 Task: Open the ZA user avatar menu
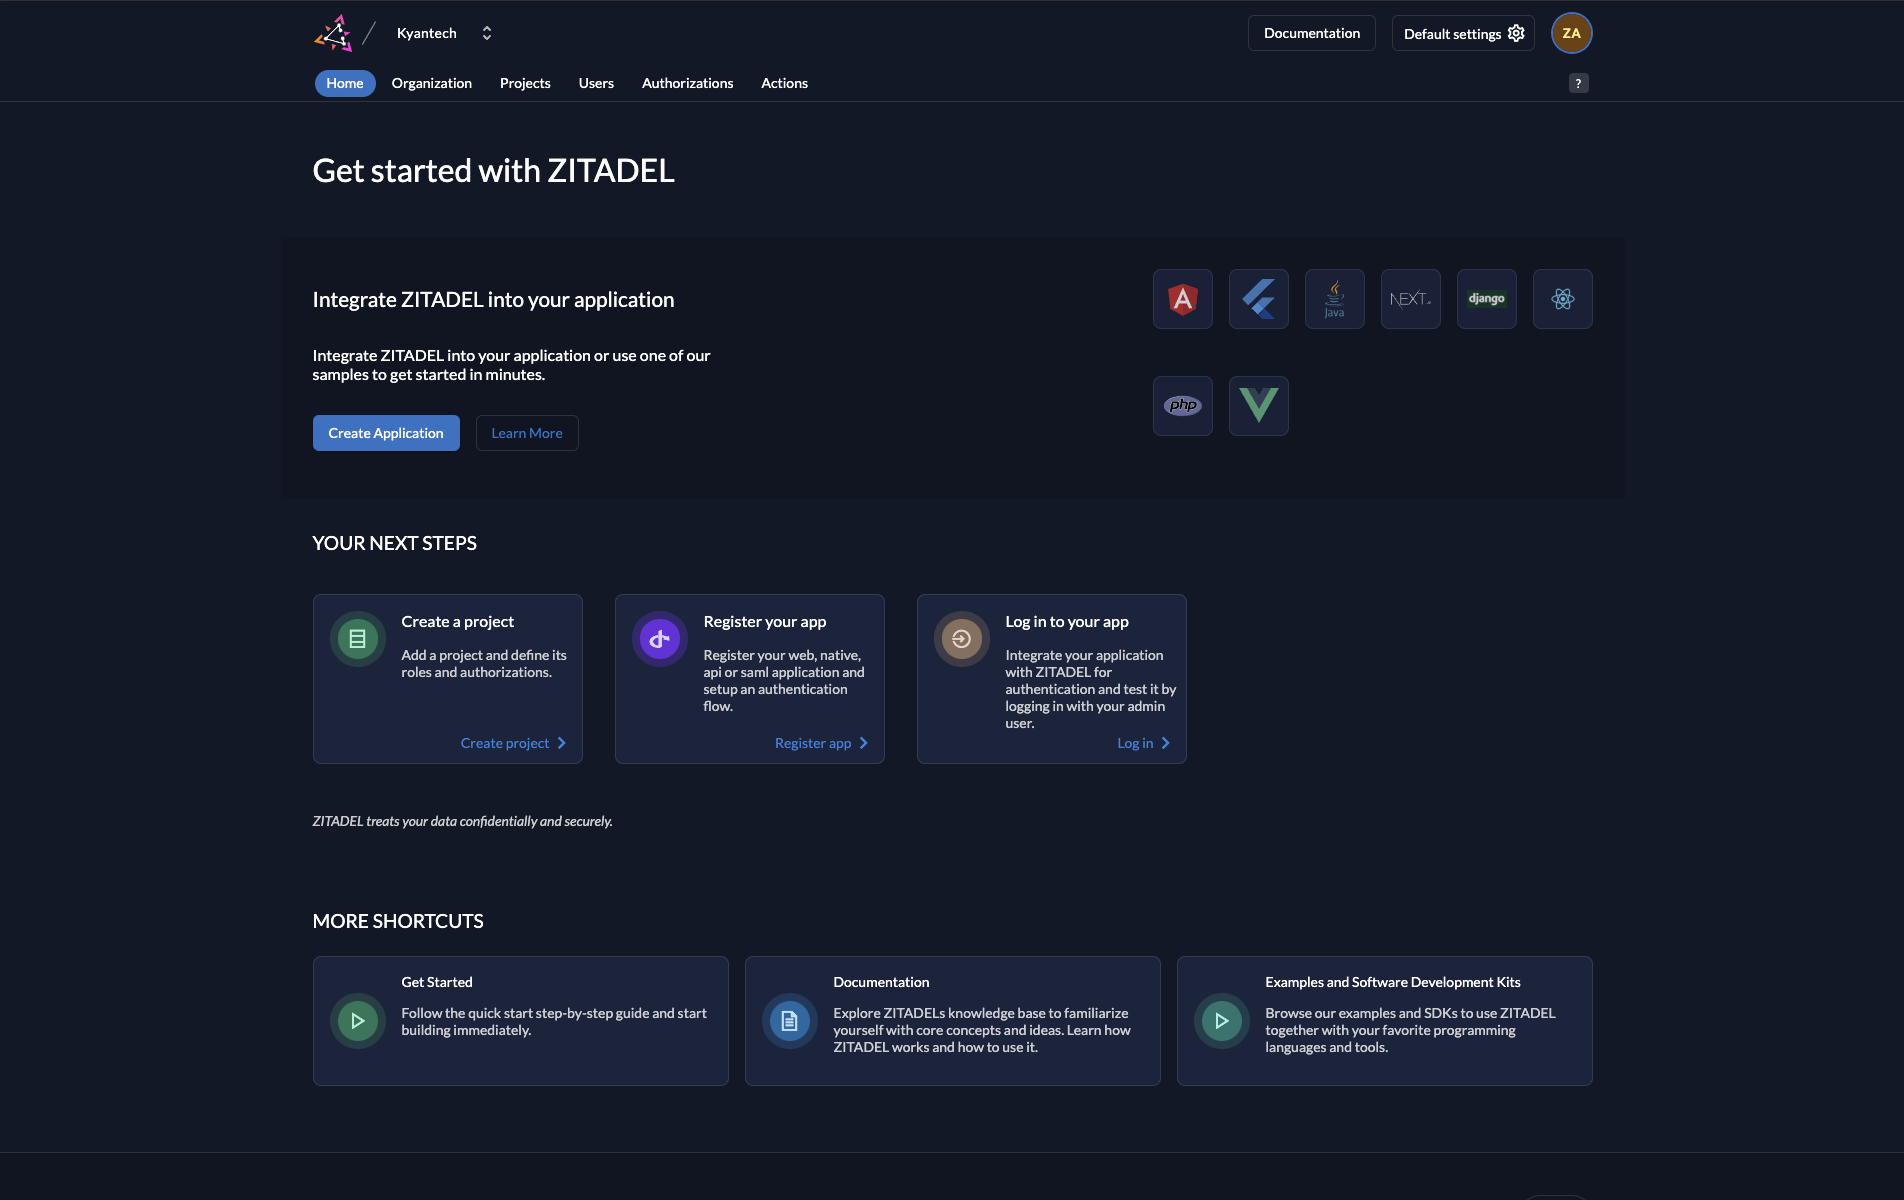tap(1571, 33)
